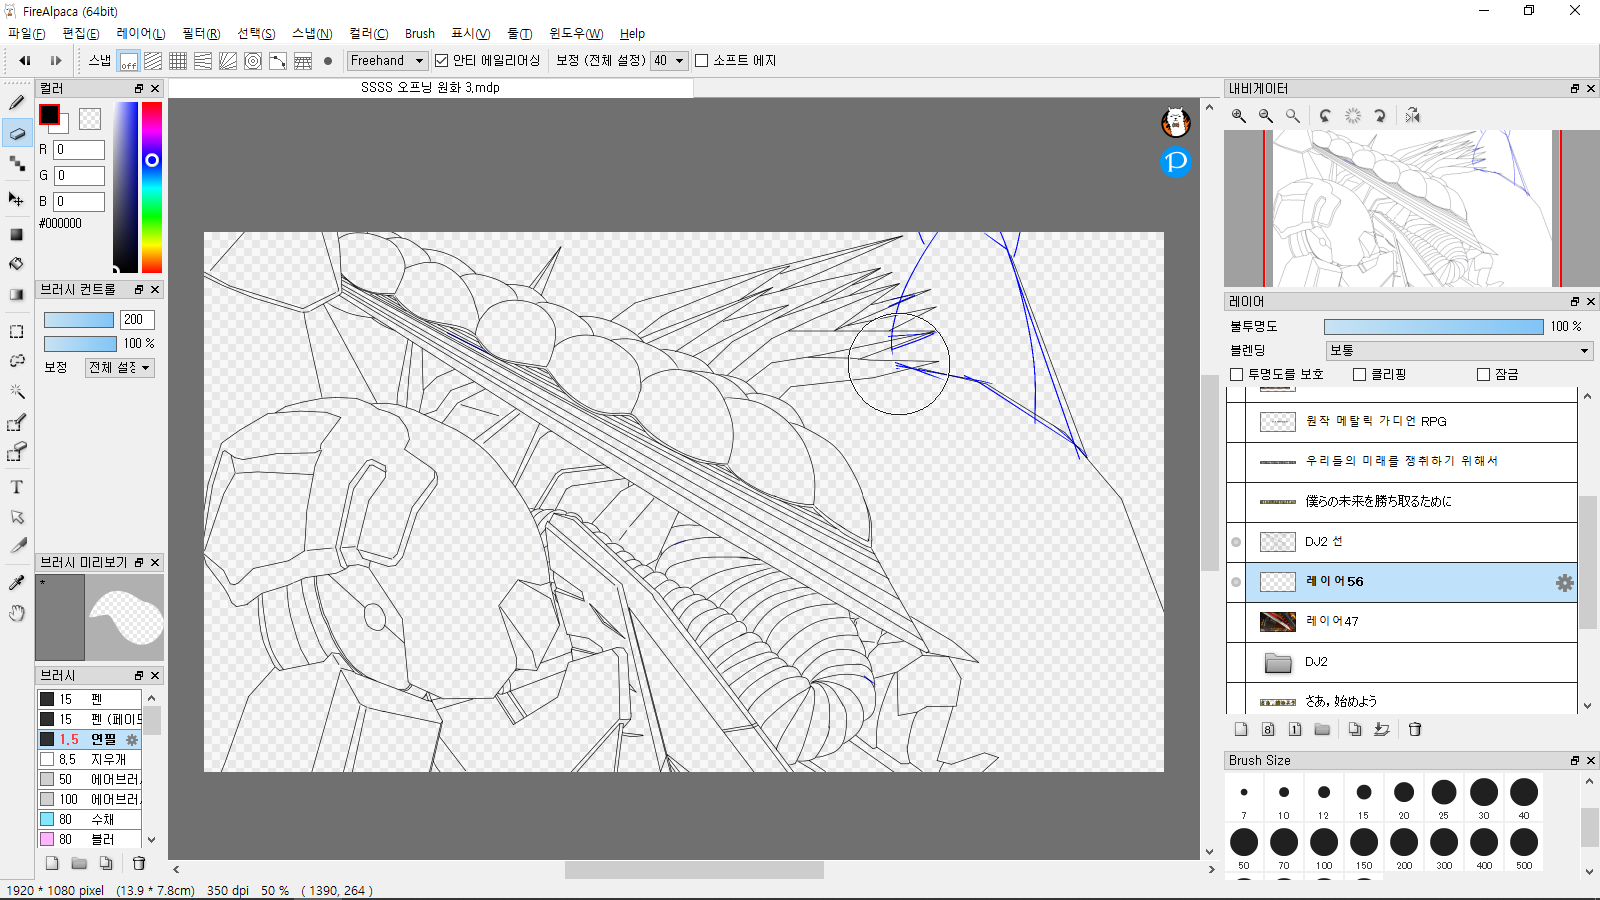Enable the clipping checkbox

(x=1359, y=374)
